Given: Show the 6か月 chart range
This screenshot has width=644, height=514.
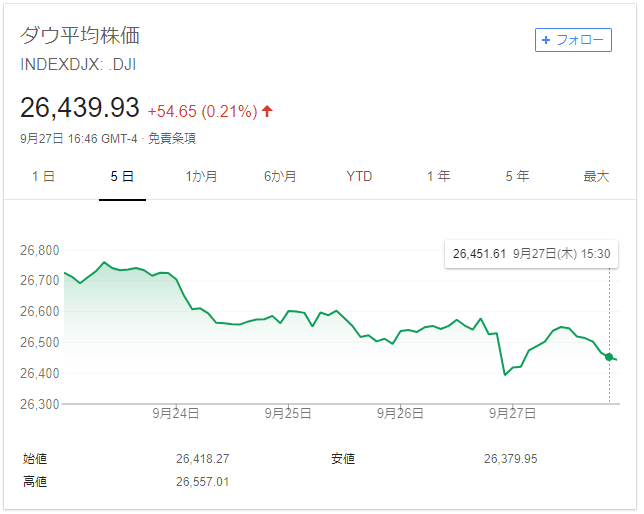Looking at the screenshot, I should (x=280, y=177).
